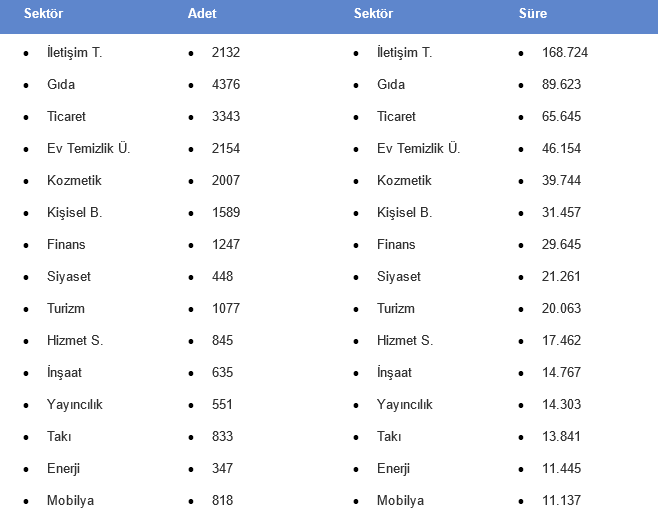
Task: Select the Turizm count 1077
Action: click(226, 308)
